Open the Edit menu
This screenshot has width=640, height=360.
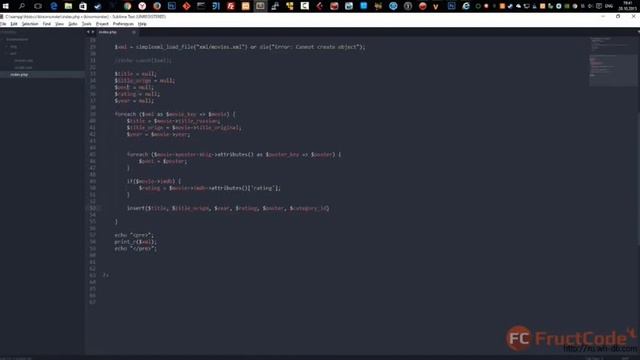point(14,24)
